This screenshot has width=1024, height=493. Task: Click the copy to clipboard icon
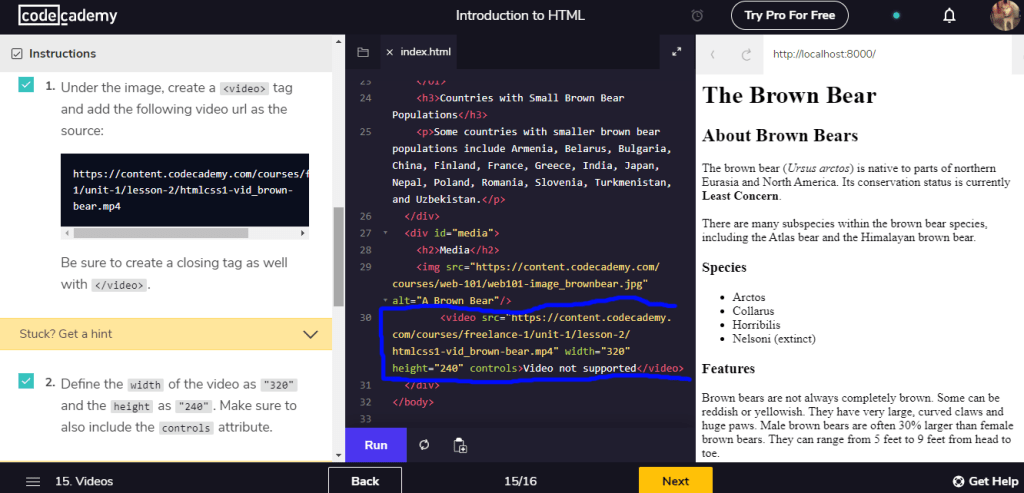[x=460, y=445]
